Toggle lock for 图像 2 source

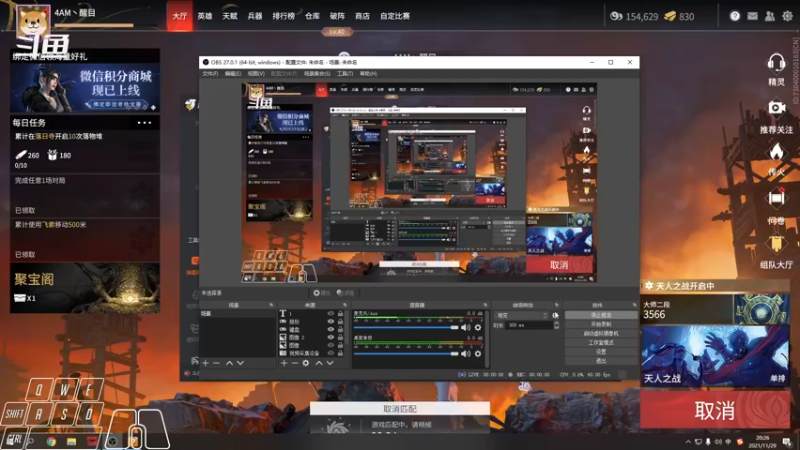coord(340,337)
